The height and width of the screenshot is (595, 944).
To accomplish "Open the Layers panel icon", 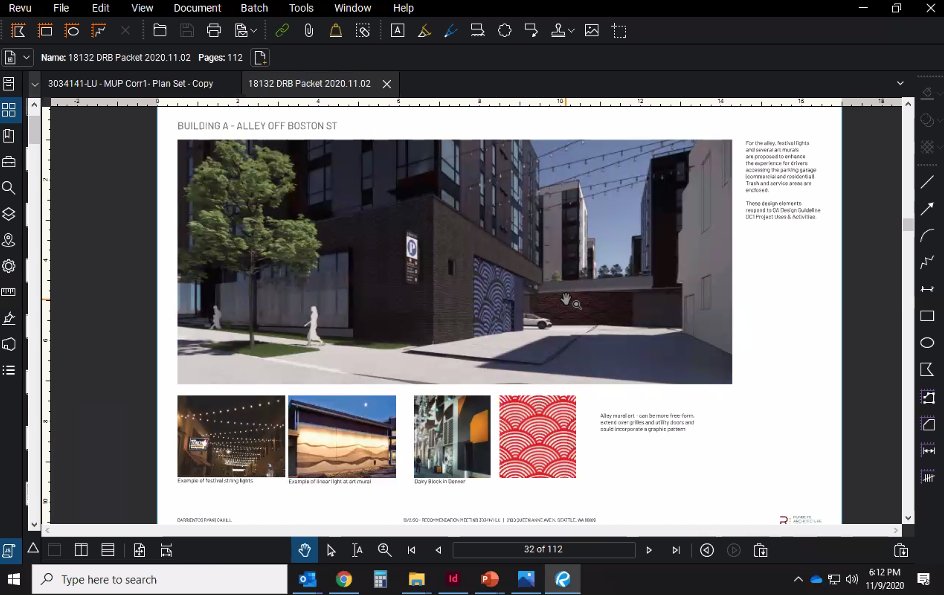I will click(x=9, y=214).
